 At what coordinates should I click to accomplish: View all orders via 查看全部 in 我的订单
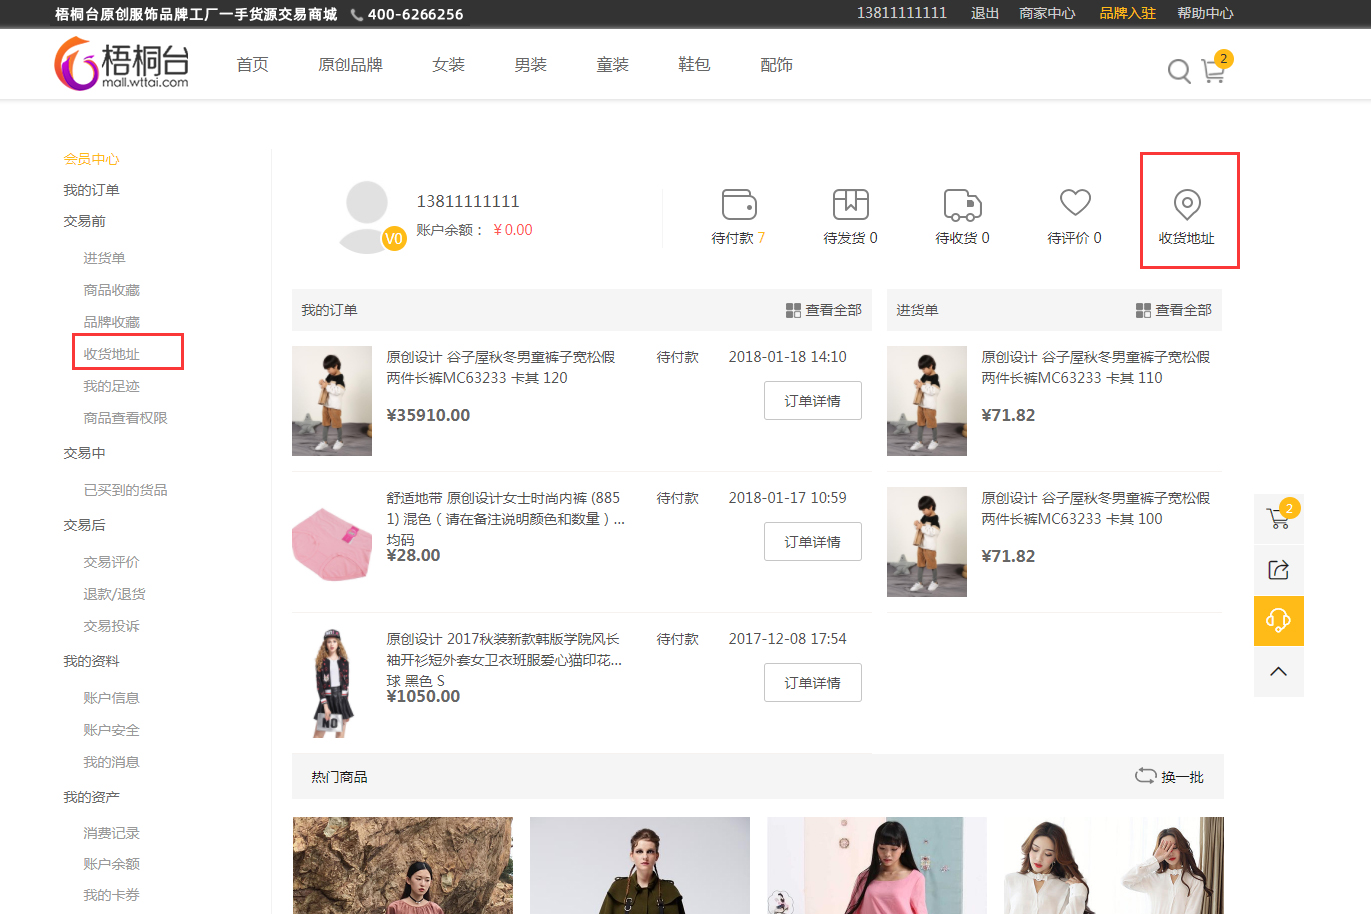tap(823, 310)
